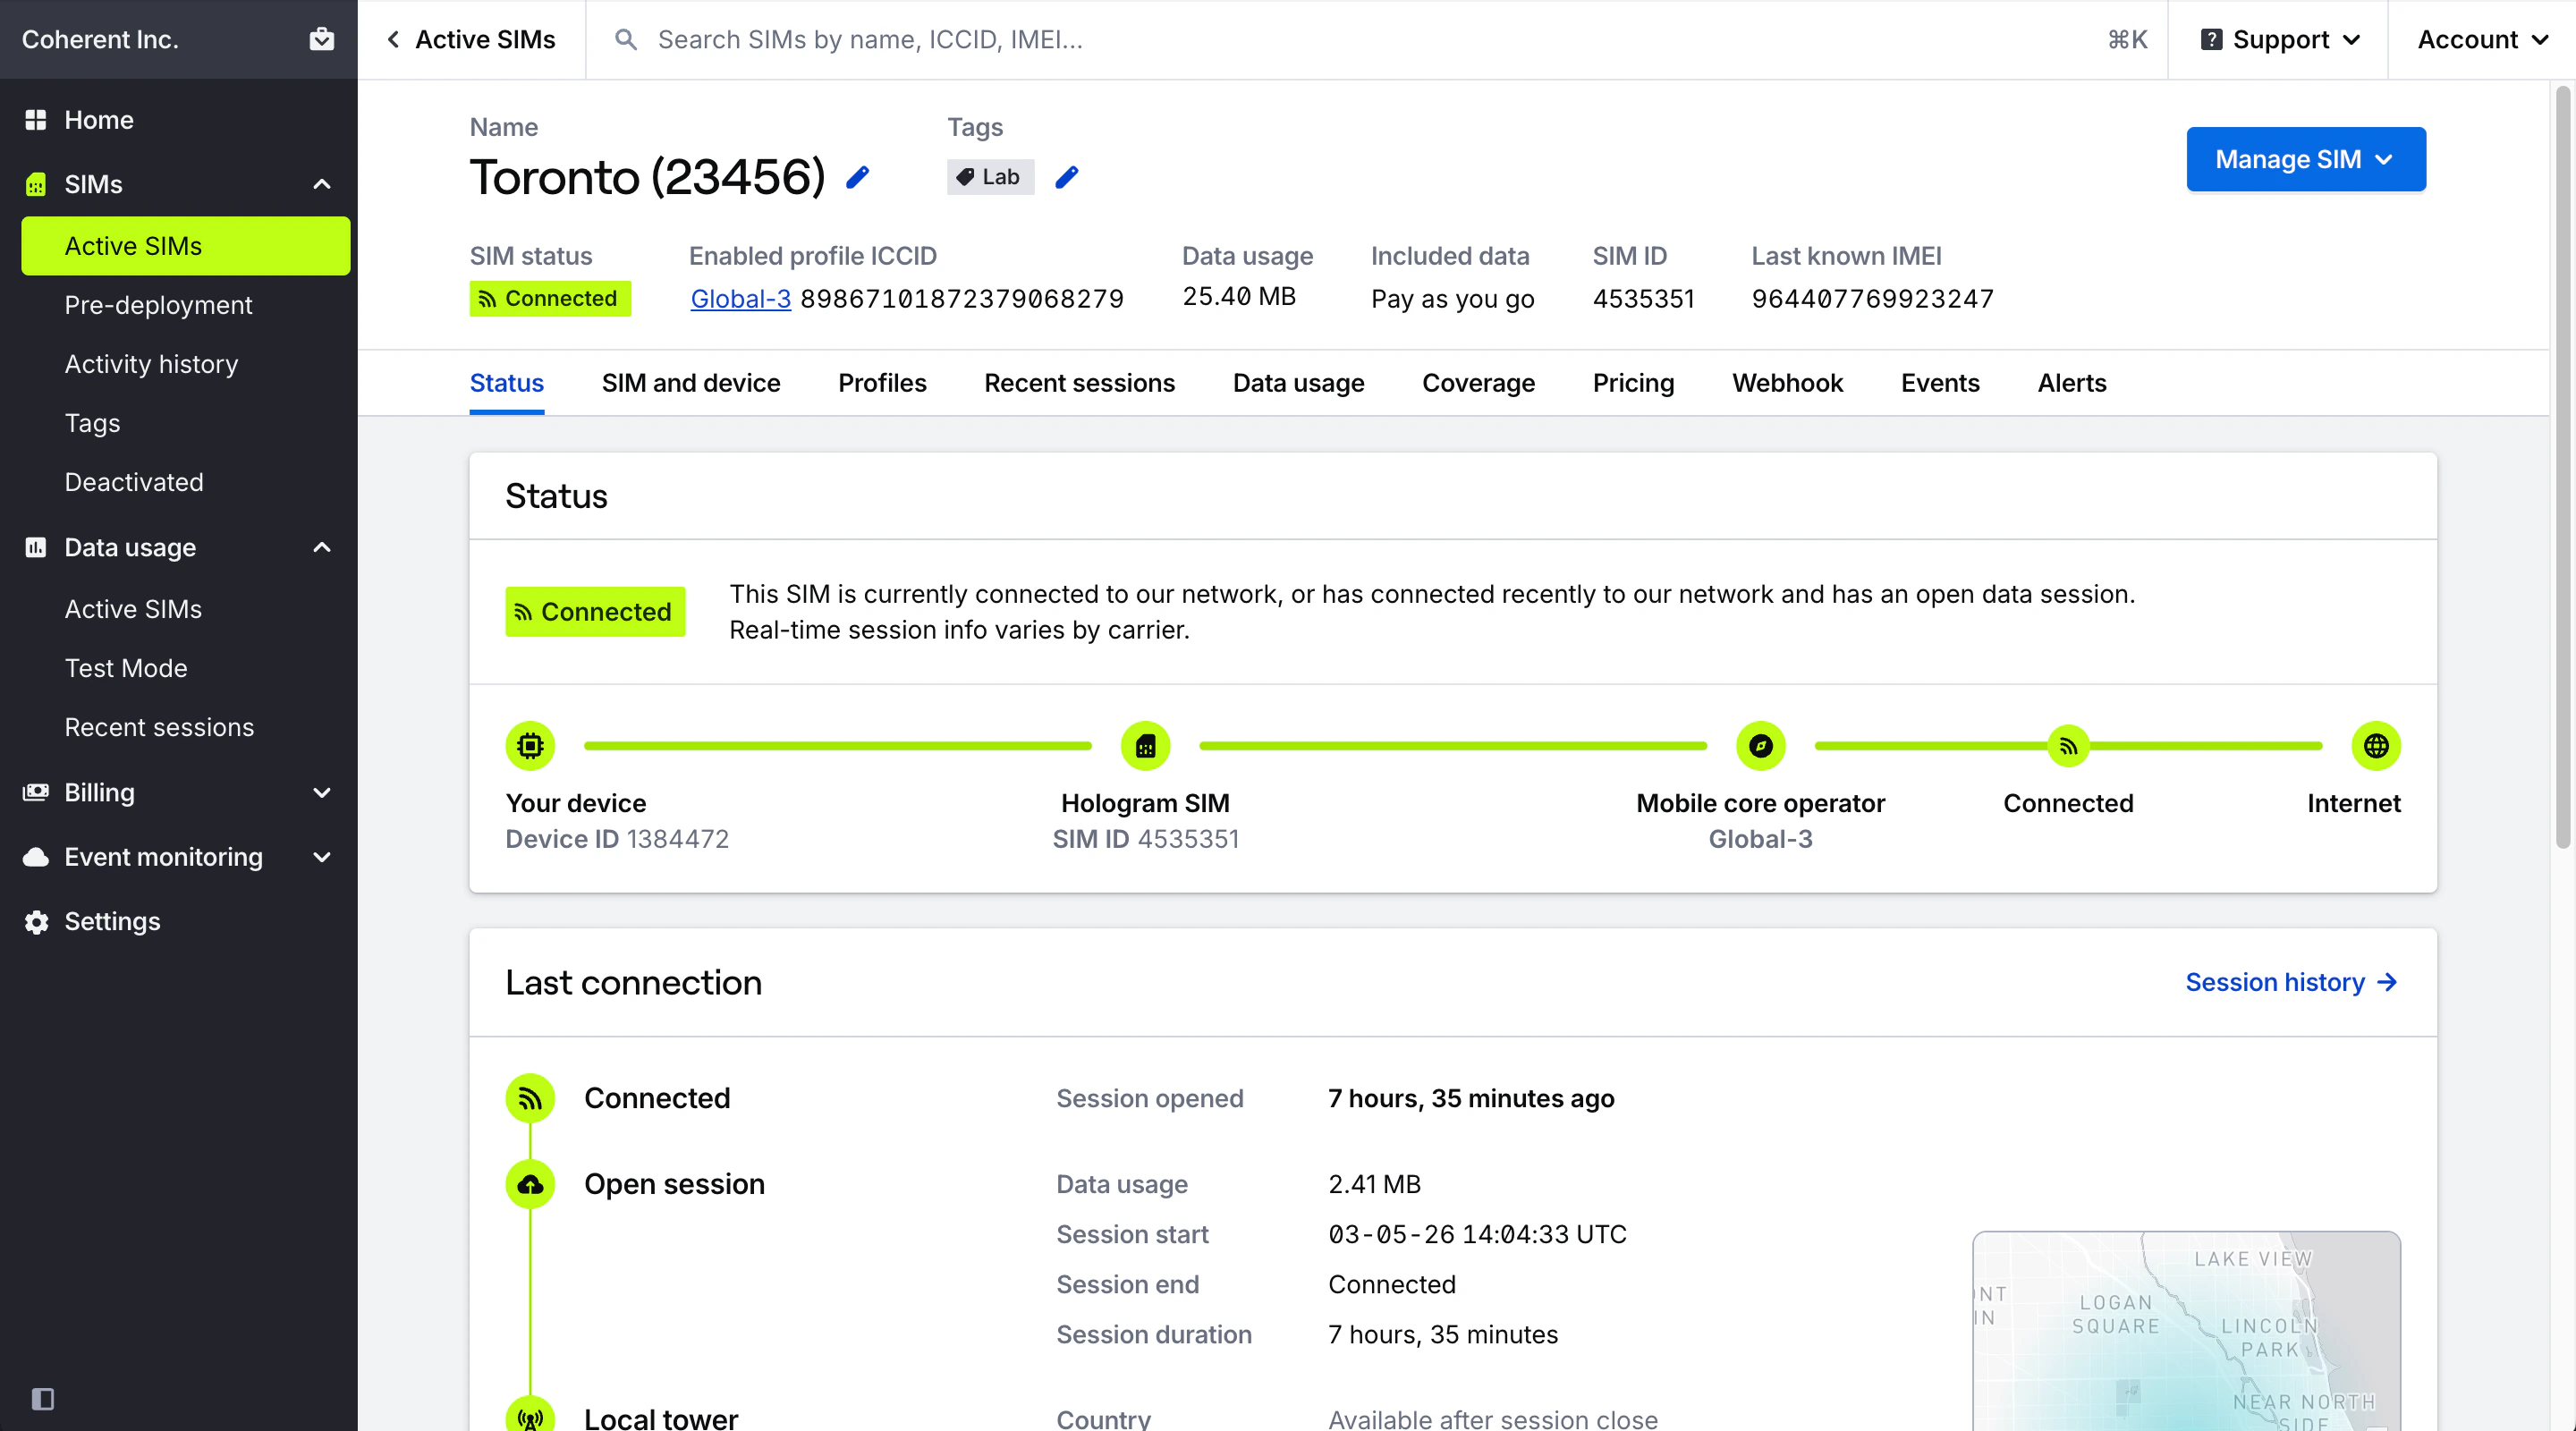The width and height of the screenshot is (2576, 1431).
Task: Click the Billing money icon
Action: tap(36, 792)
